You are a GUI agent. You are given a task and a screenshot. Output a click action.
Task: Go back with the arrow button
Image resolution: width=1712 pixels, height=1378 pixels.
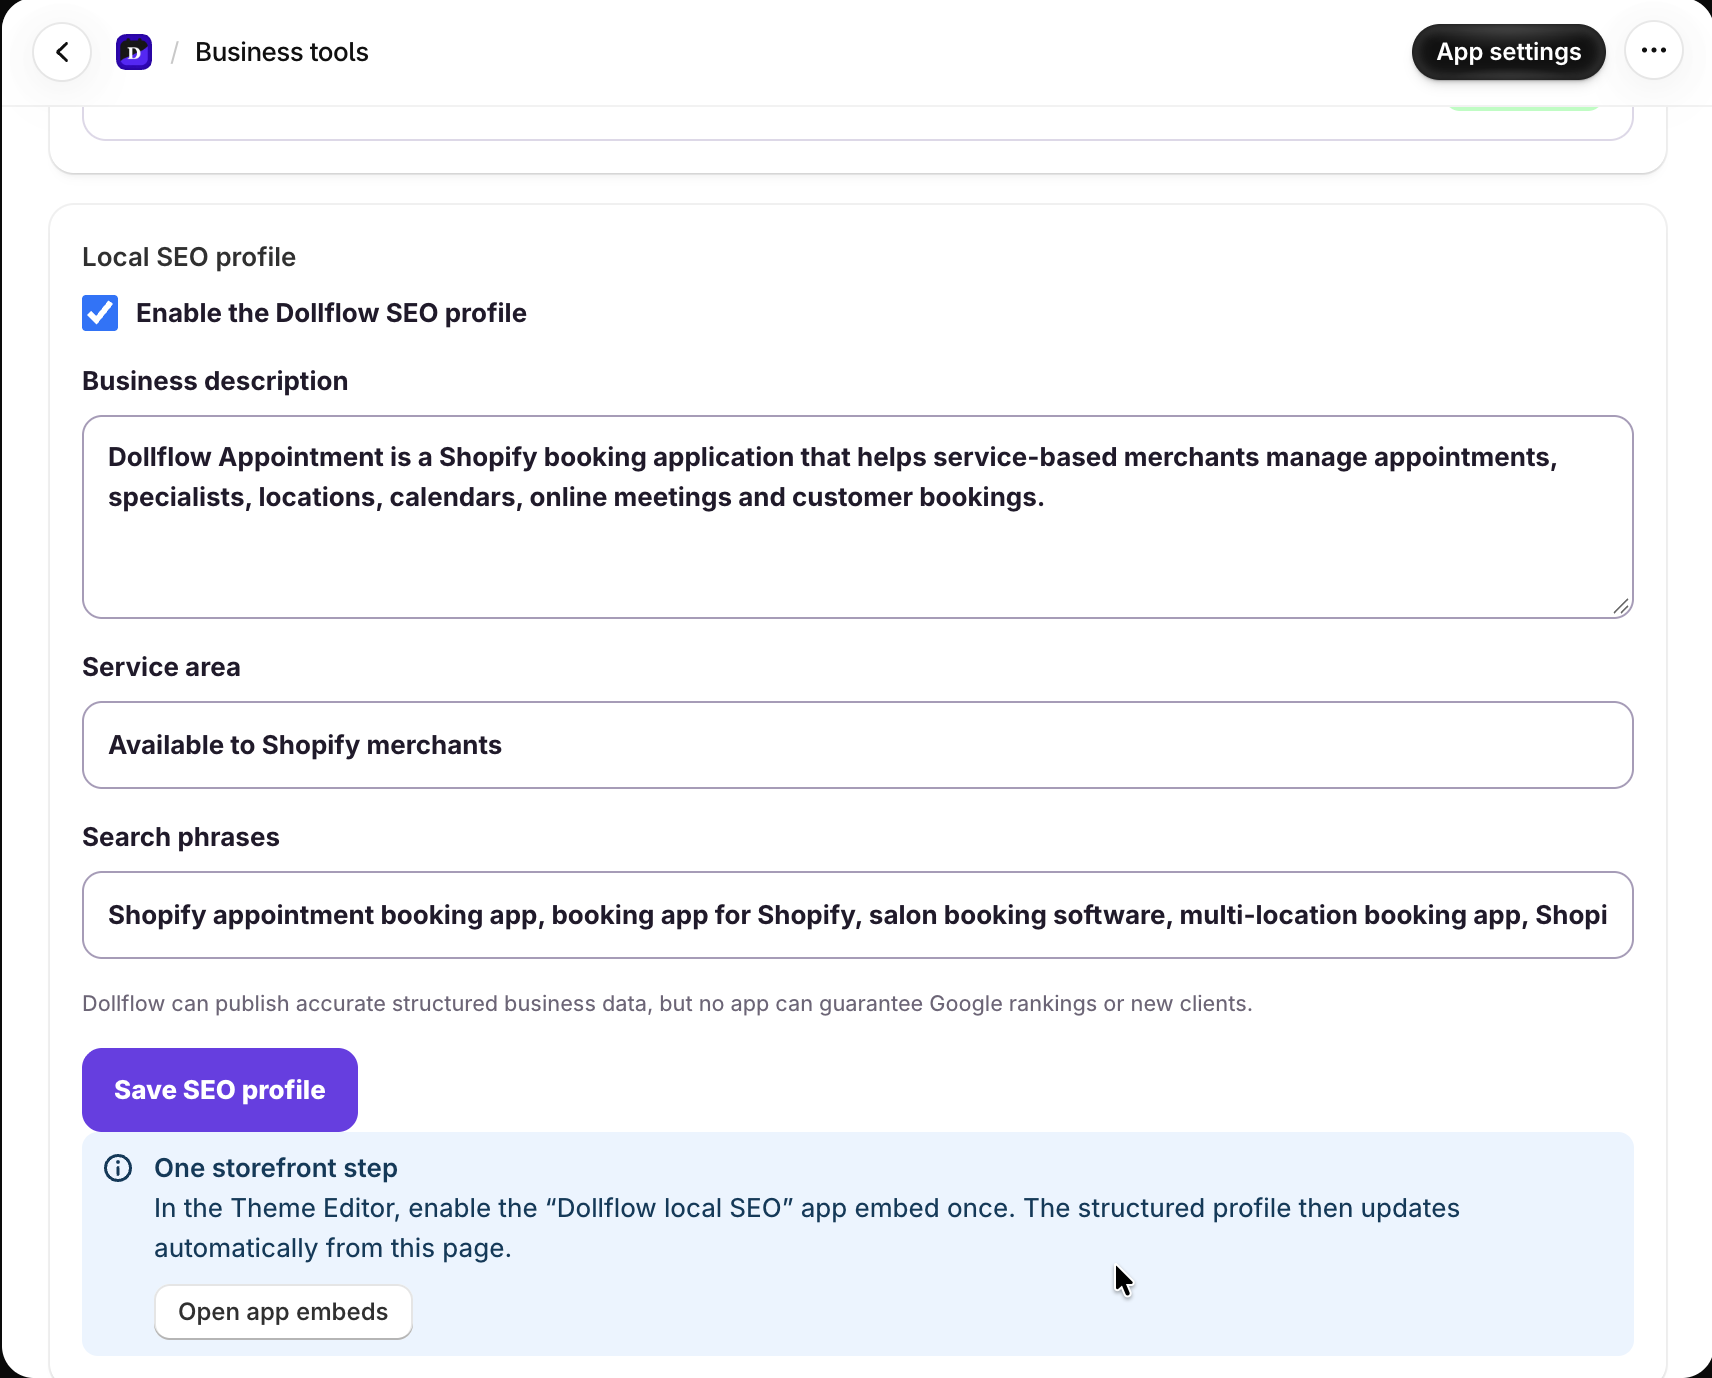pyautogui.click(x=62, y=52)
